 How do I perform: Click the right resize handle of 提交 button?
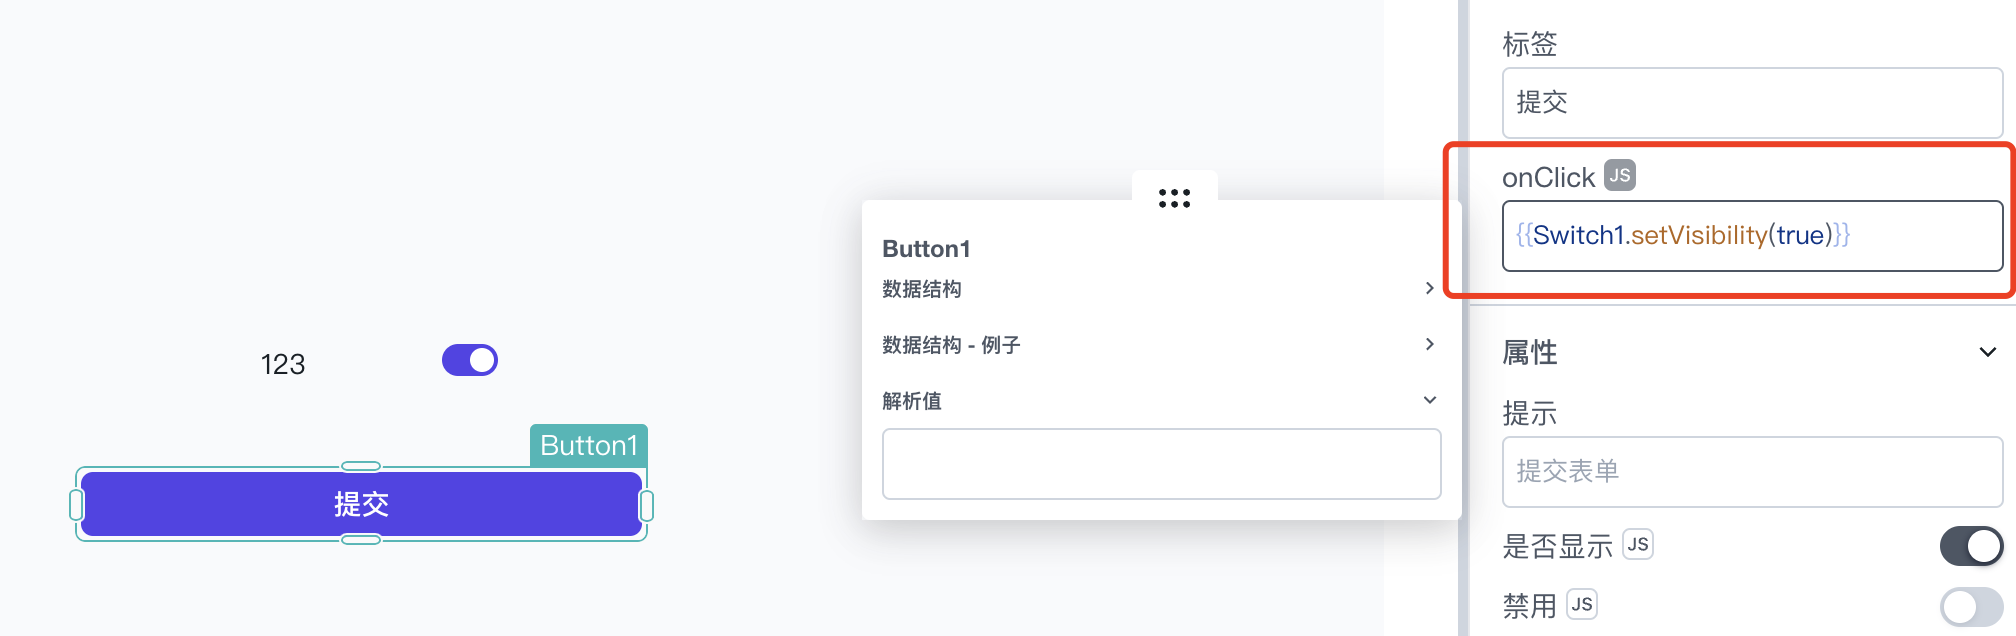[x=647, y=505]
